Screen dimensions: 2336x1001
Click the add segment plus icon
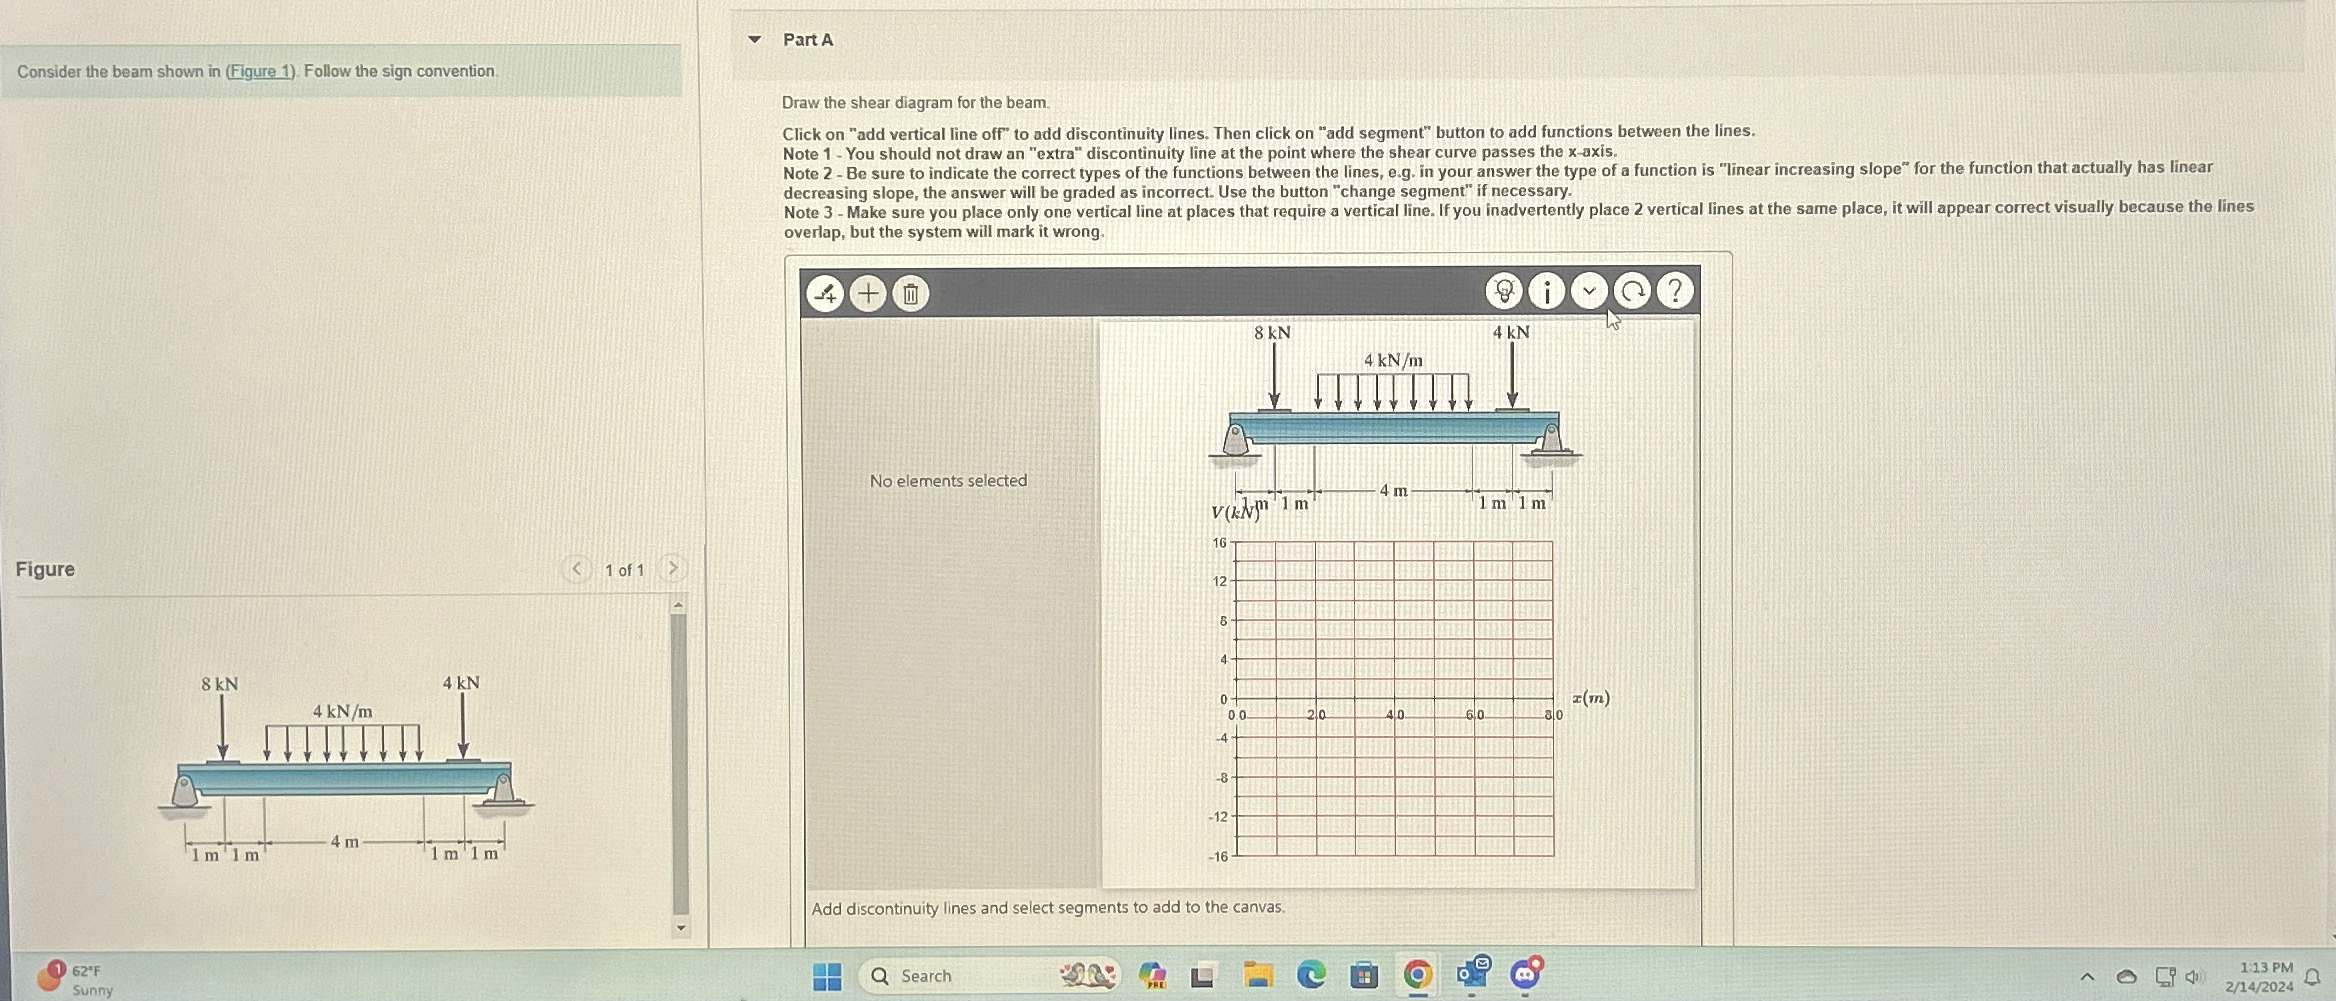(x=867, y=294)
